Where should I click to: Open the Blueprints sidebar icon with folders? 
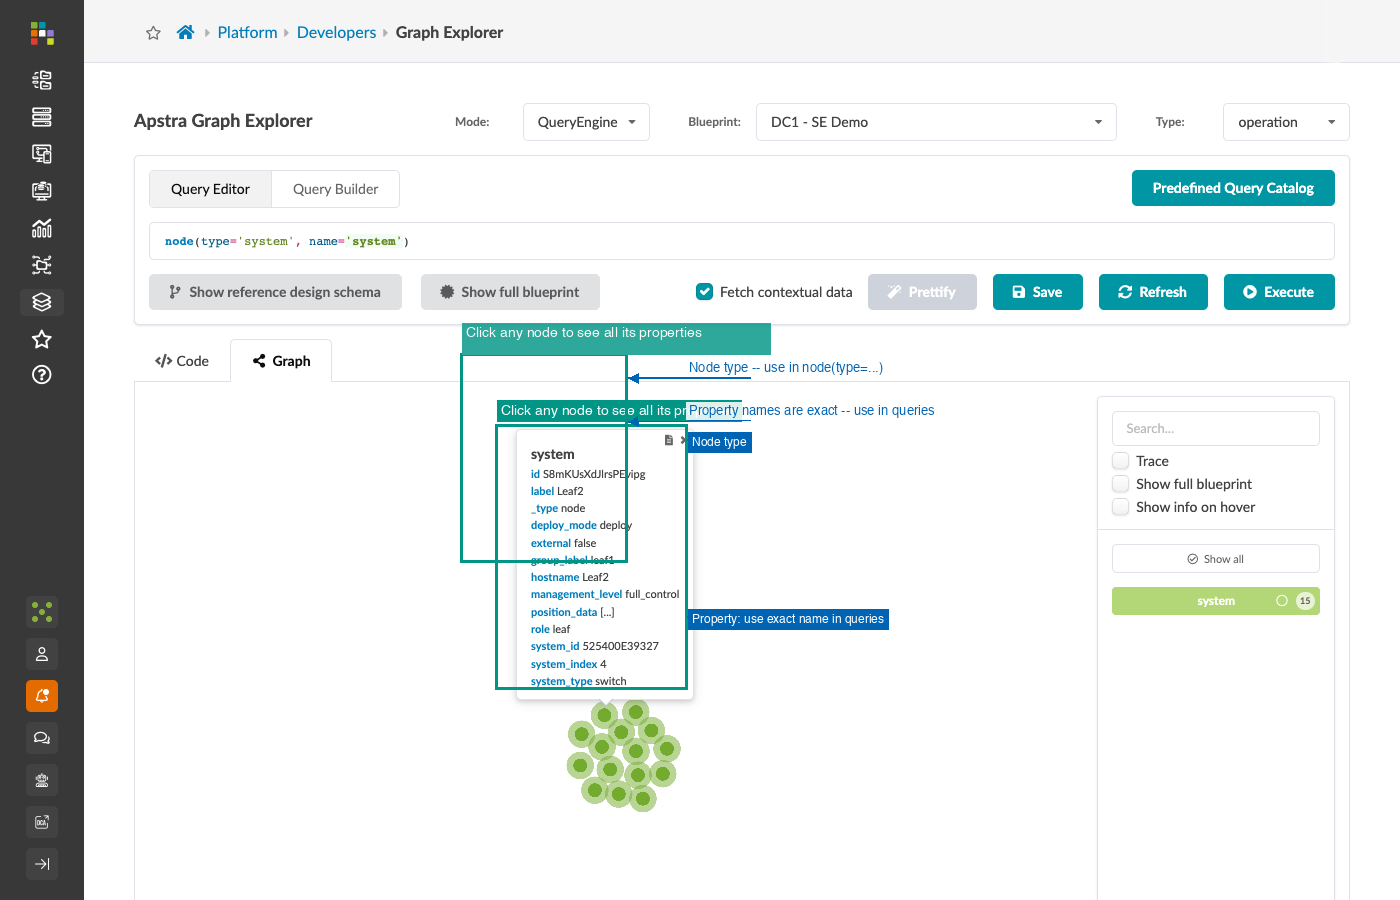[x=42, y=80]
